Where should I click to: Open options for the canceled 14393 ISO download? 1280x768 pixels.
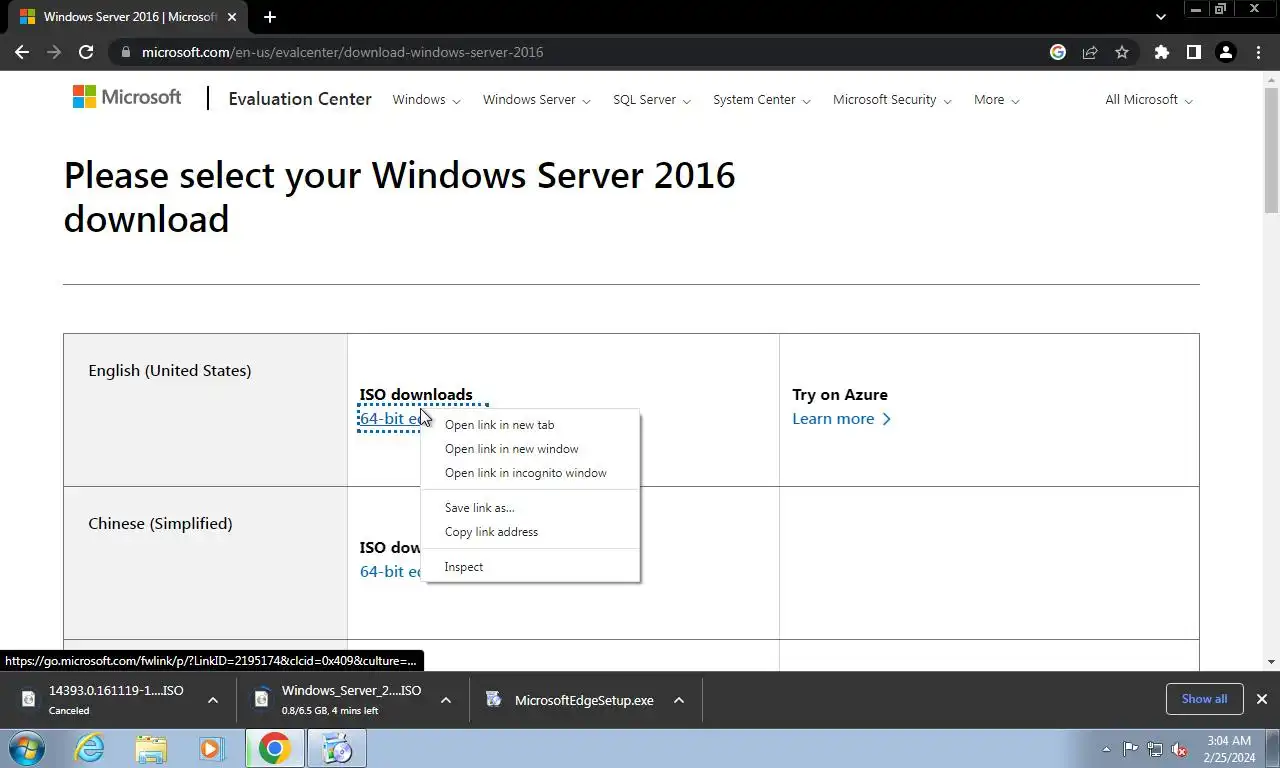point(213,700)
